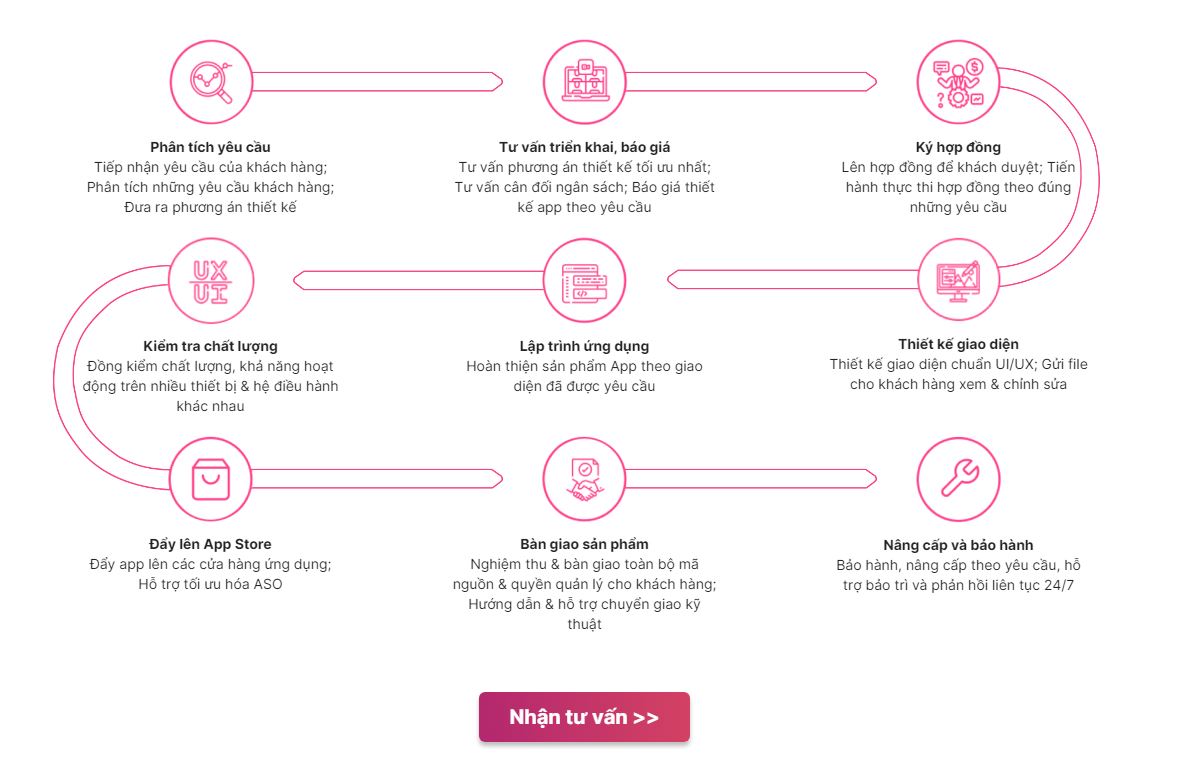Click the code window icon for Lập trình ứng dụng
The width and height of the screenshot is (1194, 762).
(x=584, y=280)
